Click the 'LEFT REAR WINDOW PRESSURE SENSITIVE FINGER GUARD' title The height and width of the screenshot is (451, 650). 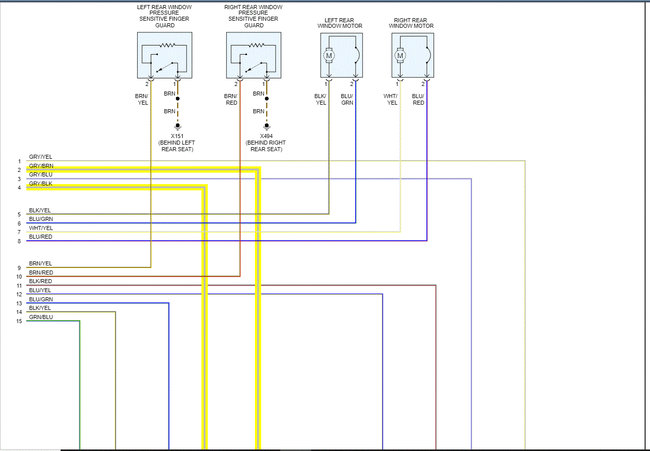coord(165,16)
